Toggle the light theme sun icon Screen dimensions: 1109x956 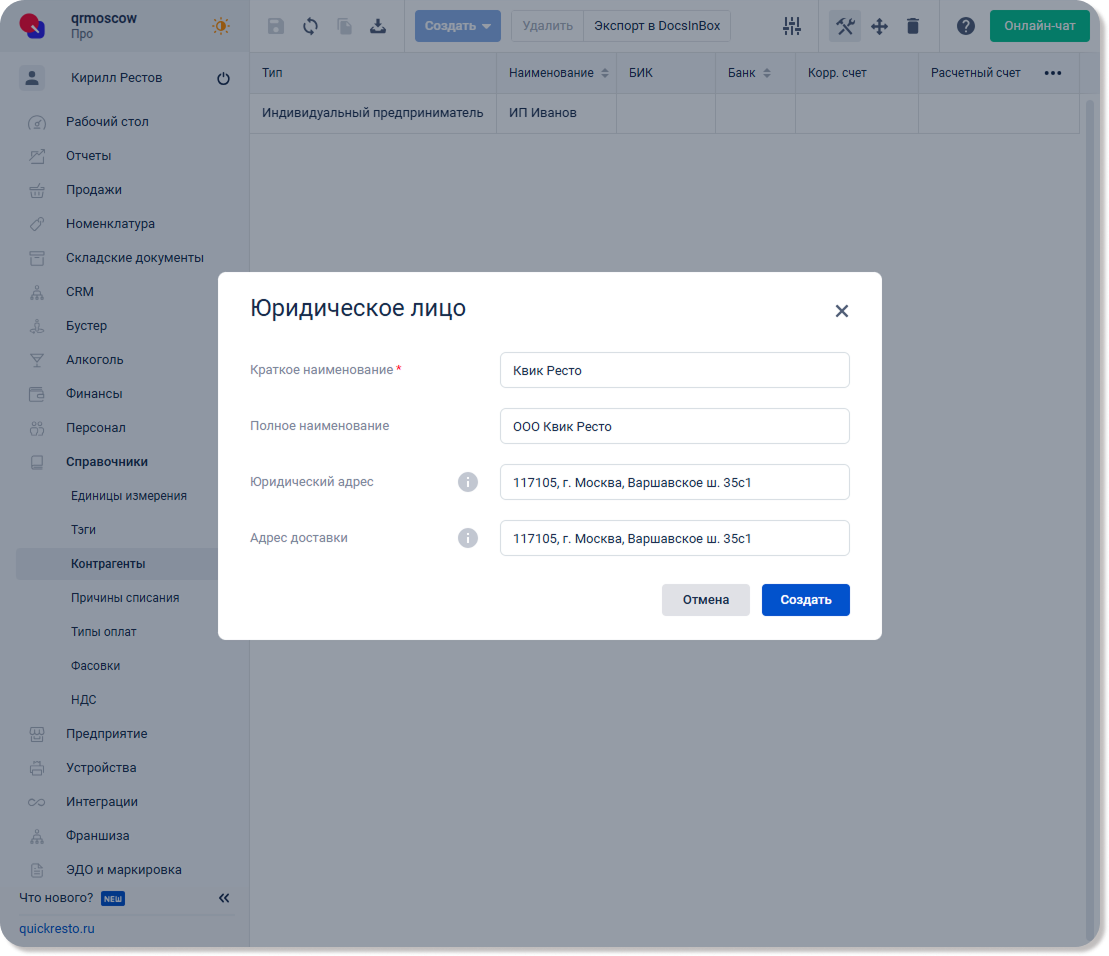pos(221,27)
